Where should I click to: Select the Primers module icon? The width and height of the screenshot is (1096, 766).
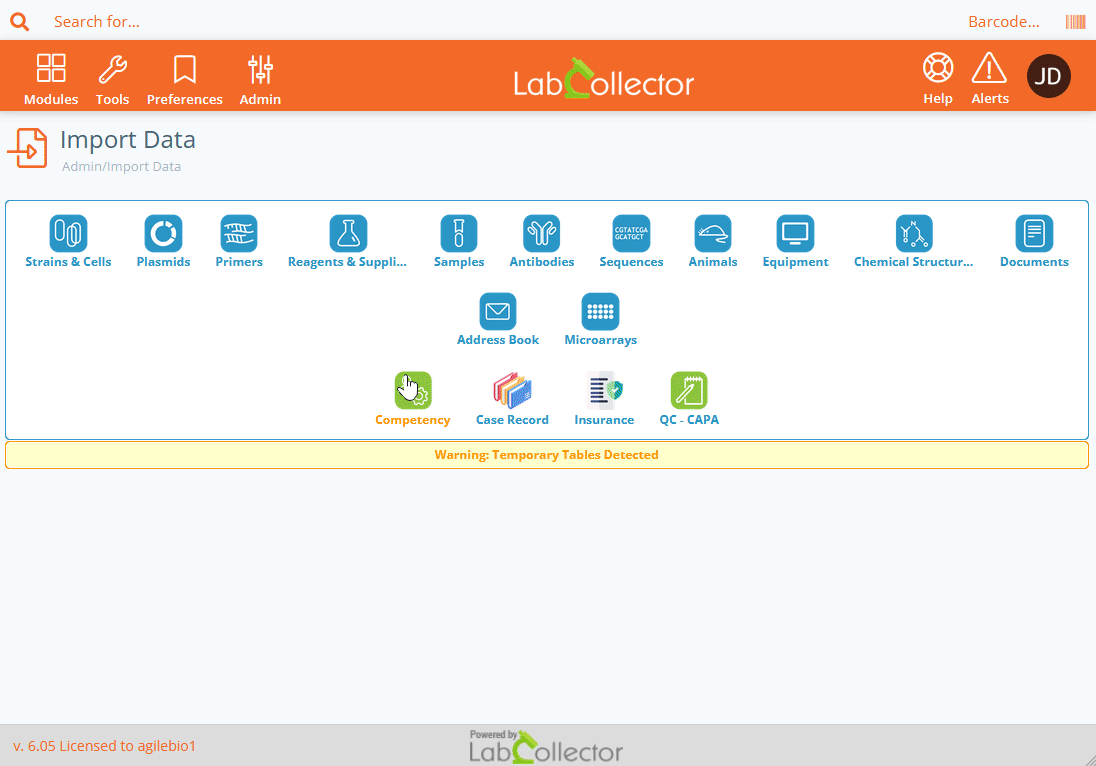[239, 233]
